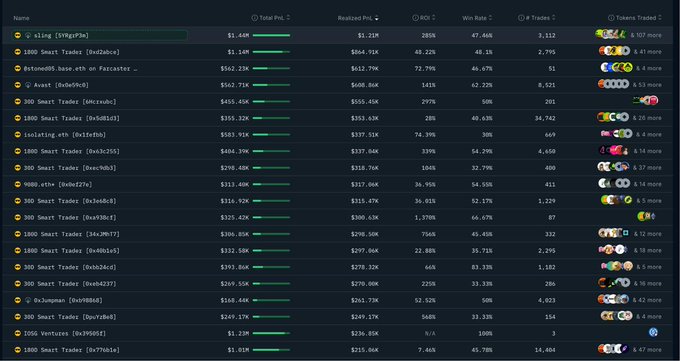680x361 pixels.
Task: Open '& 41 more' tokens link
Action: pos(647,52)
